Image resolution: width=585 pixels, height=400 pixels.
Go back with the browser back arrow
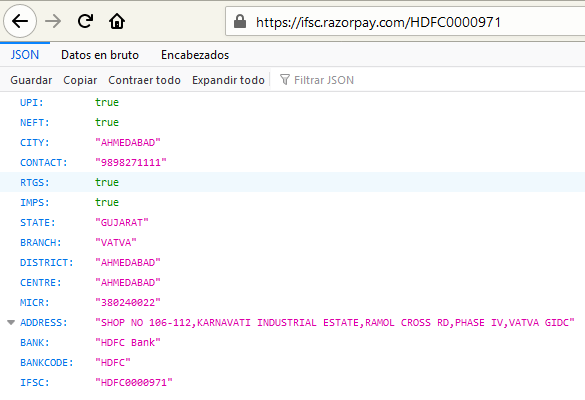click(20, 21)
